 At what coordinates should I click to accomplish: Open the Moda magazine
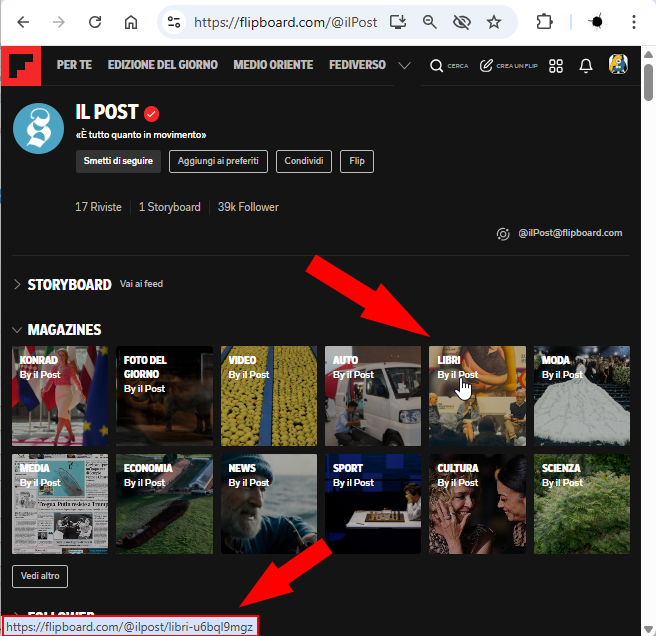(x=582, y=396)
